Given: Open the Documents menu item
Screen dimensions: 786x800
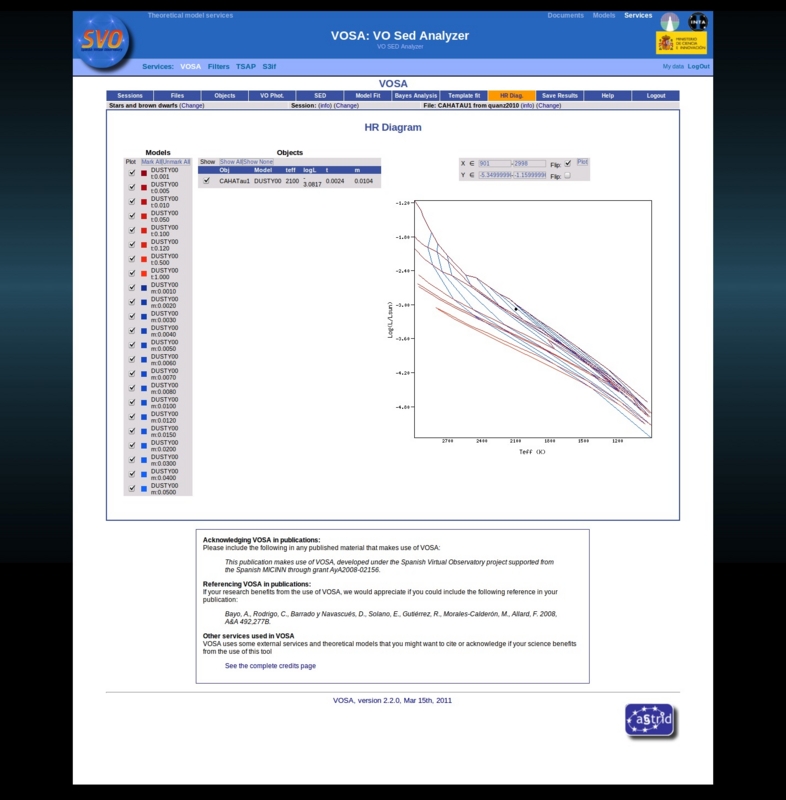Looking at the screenshot, I should pos(565,15).
